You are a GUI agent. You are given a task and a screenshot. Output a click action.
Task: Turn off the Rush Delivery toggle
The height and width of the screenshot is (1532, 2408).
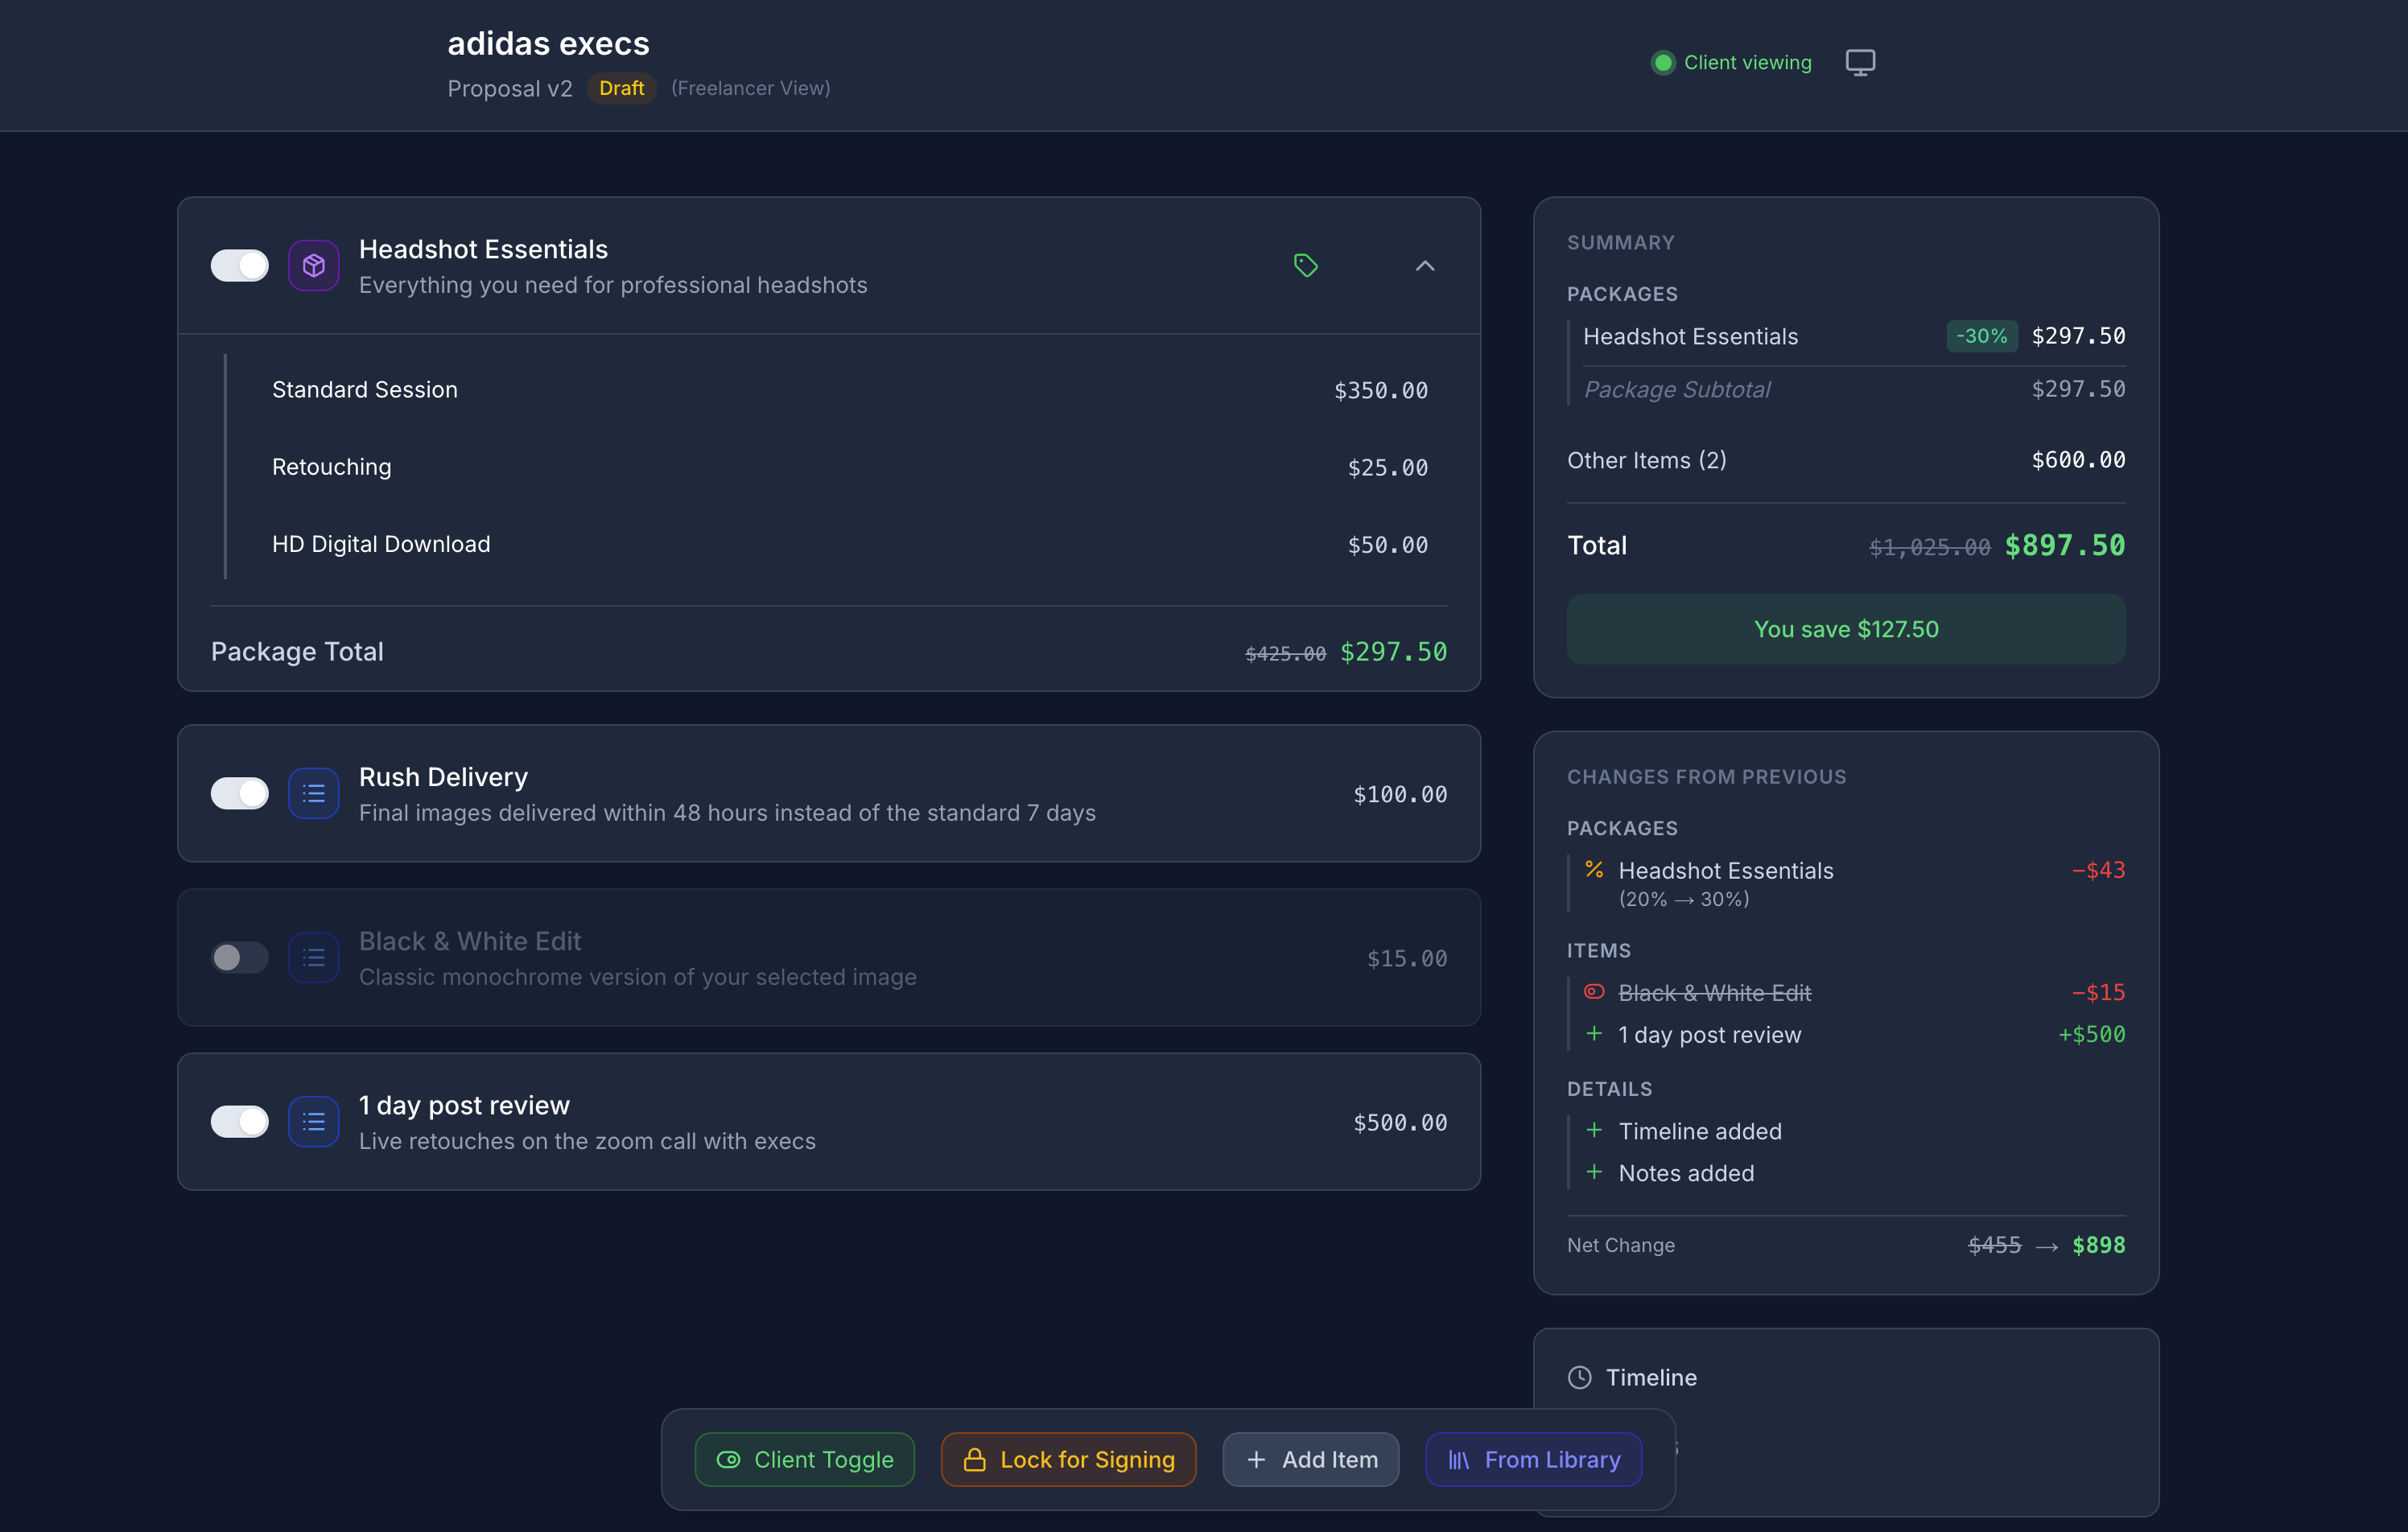239,793
